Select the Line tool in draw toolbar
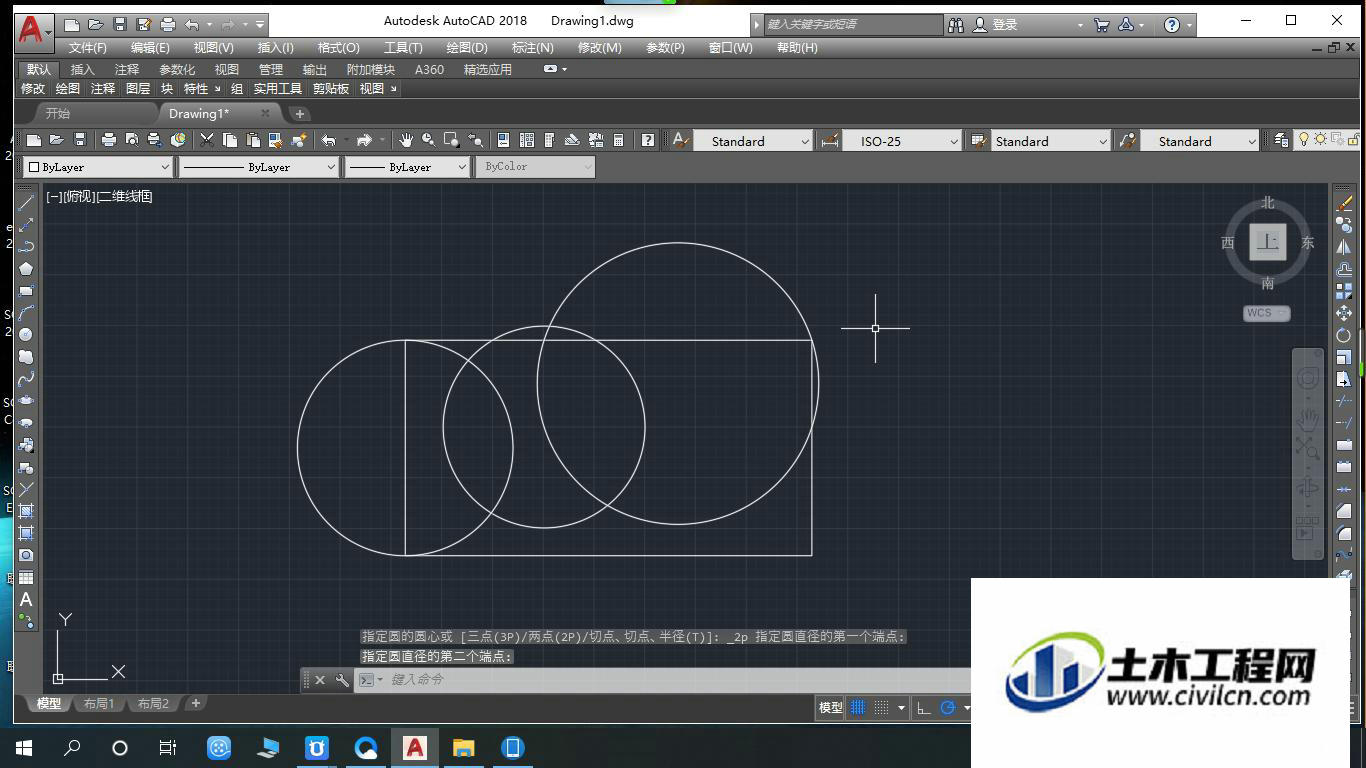 [26, 202]
